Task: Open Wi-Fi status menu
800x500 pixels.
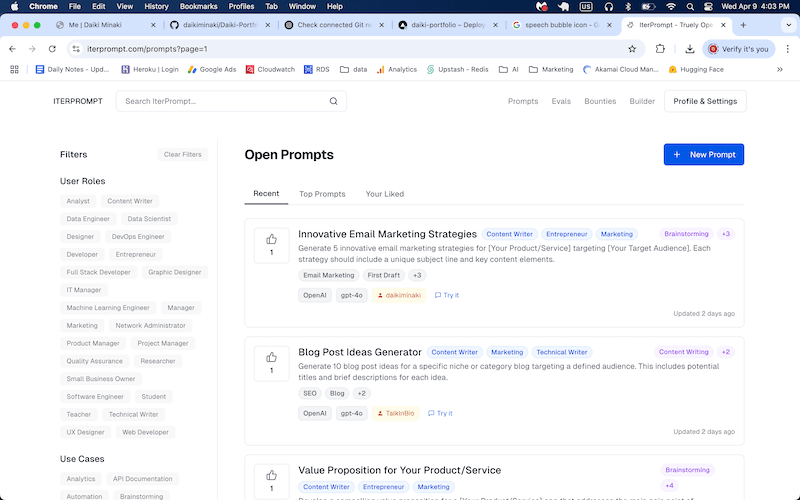Action: [x=671, y=7]
